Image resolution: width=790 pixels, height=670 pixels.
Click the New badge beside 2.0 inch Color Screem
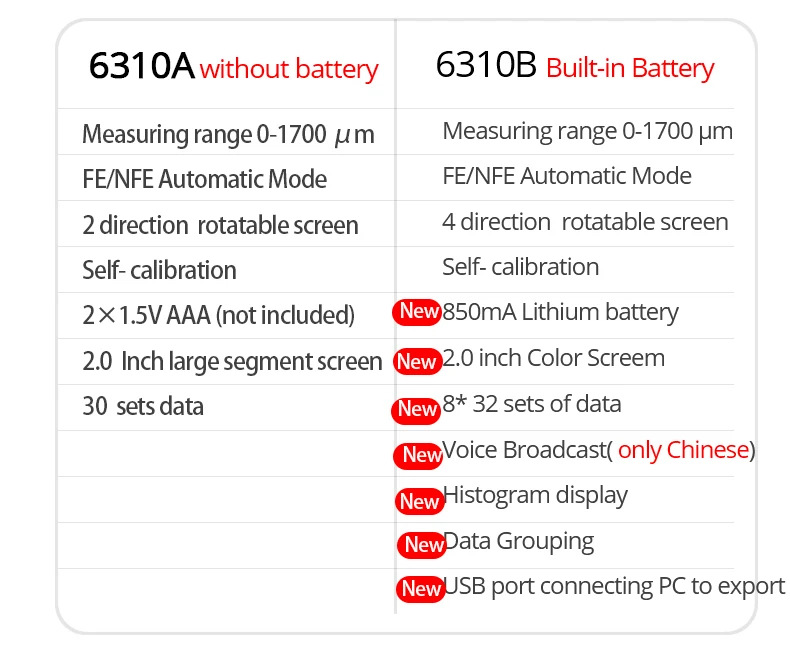[x=417, y=361]
